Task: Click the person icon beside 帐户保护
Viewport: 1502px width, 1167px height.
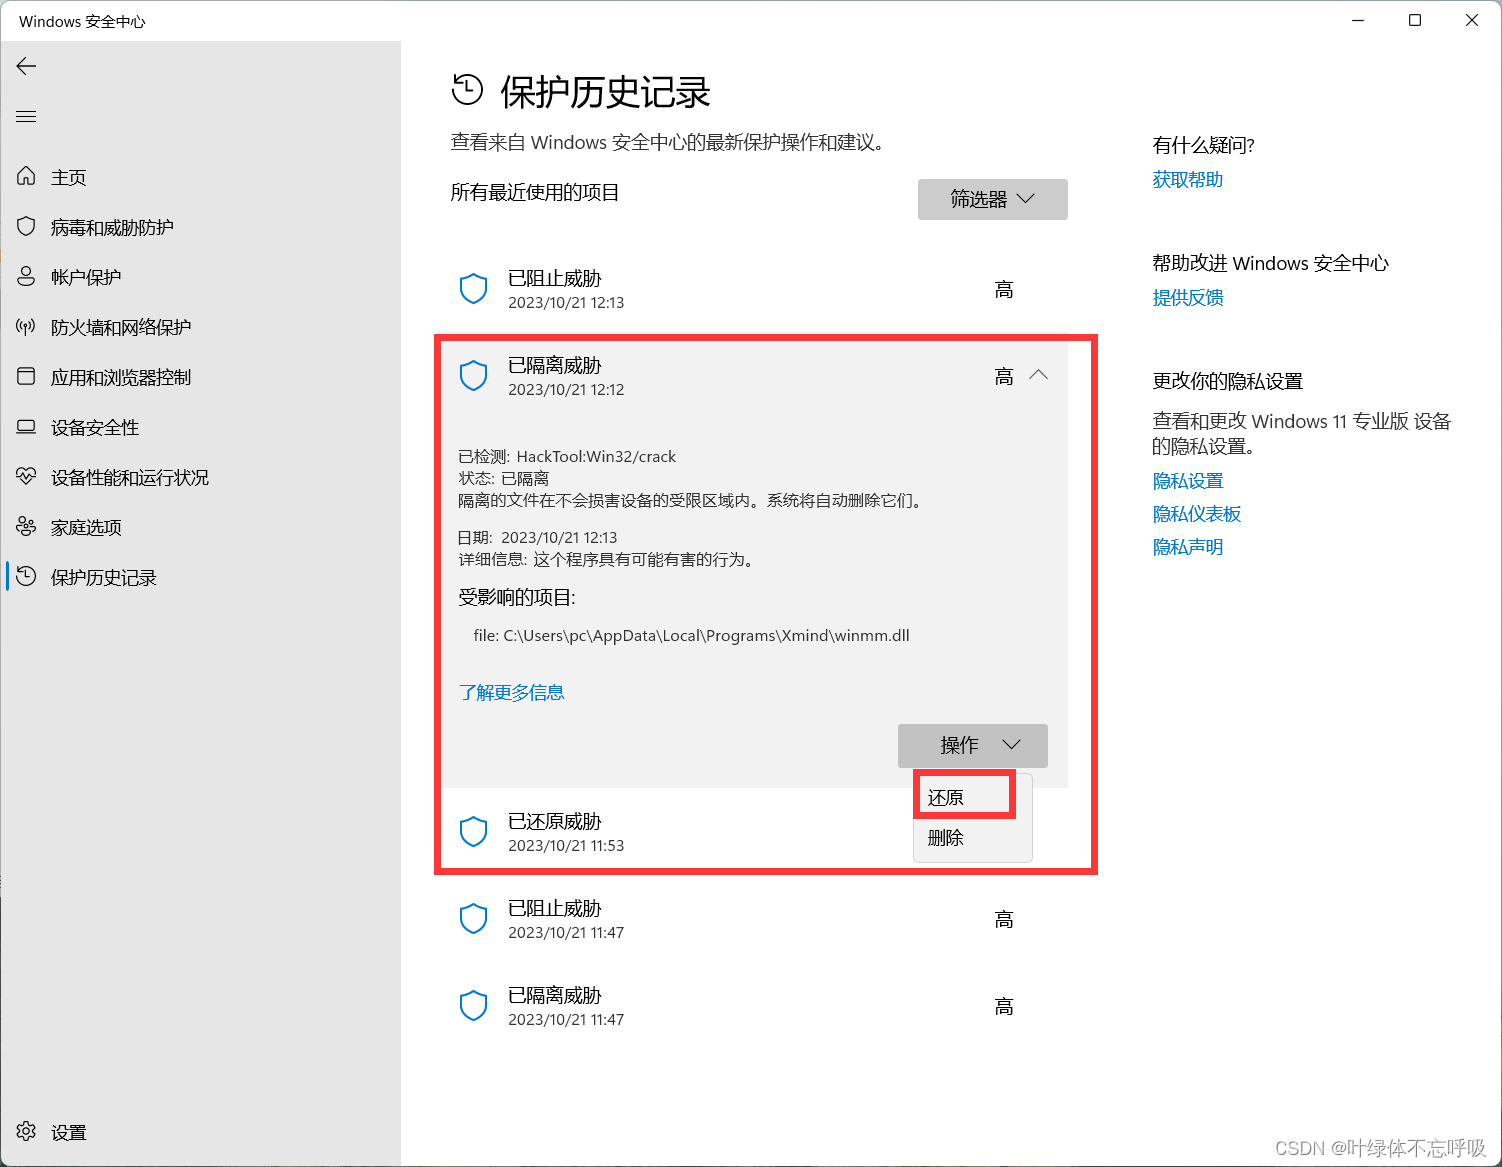Action: 26,276
